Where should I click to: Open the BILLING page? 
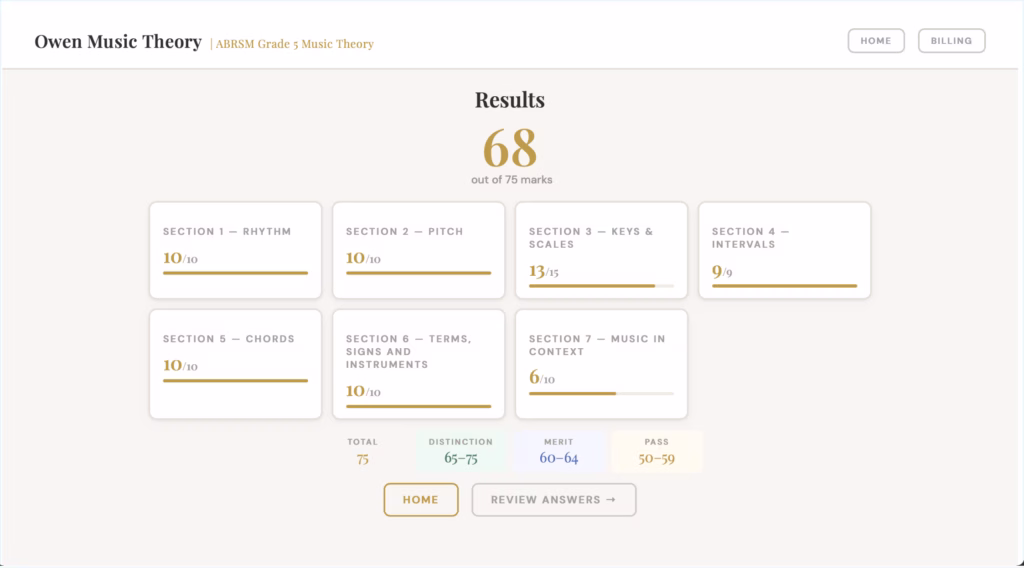(952, 40)
